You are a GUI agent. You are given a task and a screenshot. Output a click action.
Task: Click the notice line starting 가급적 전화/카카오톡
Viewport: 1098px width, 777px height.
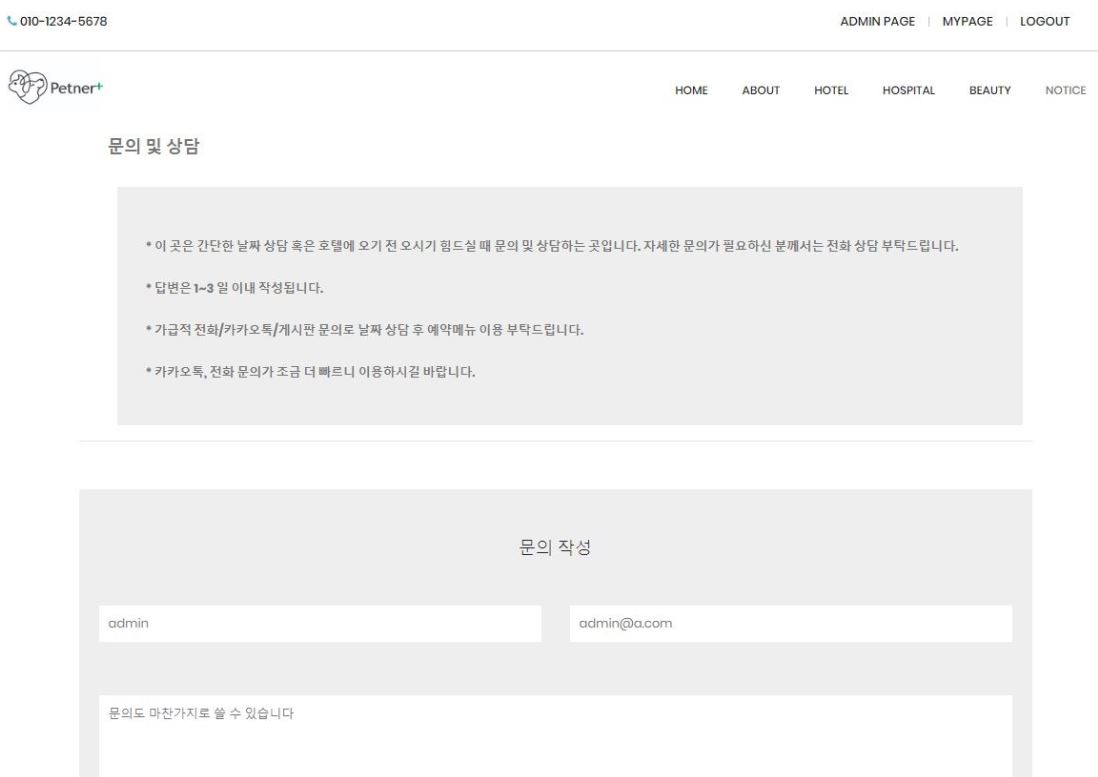(364, 330)
